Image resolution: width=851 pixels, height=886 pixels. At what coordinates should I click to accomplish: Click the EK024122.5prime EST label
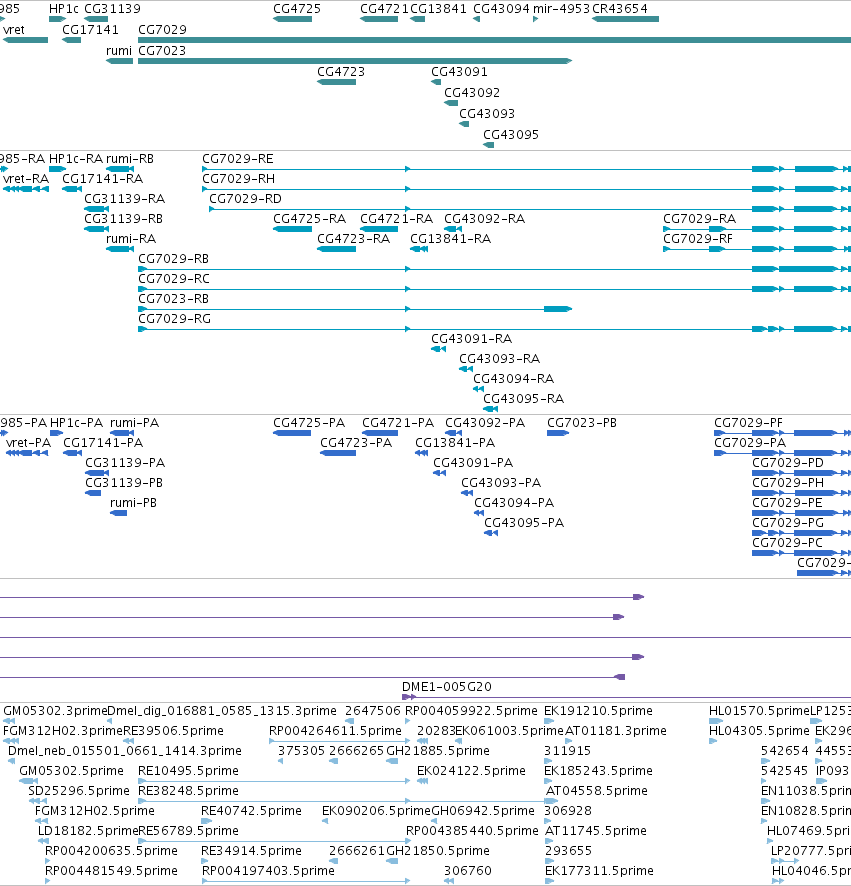[471, 771]
